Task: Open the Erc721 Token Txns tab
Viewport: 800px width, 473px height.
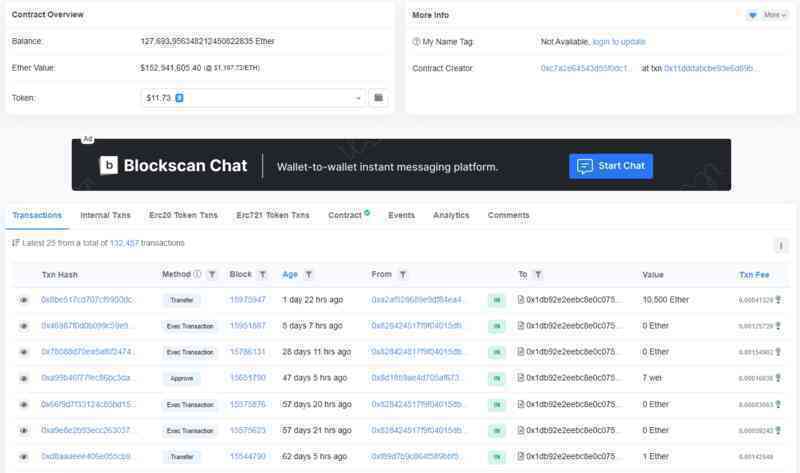Action: click(272, 215)
